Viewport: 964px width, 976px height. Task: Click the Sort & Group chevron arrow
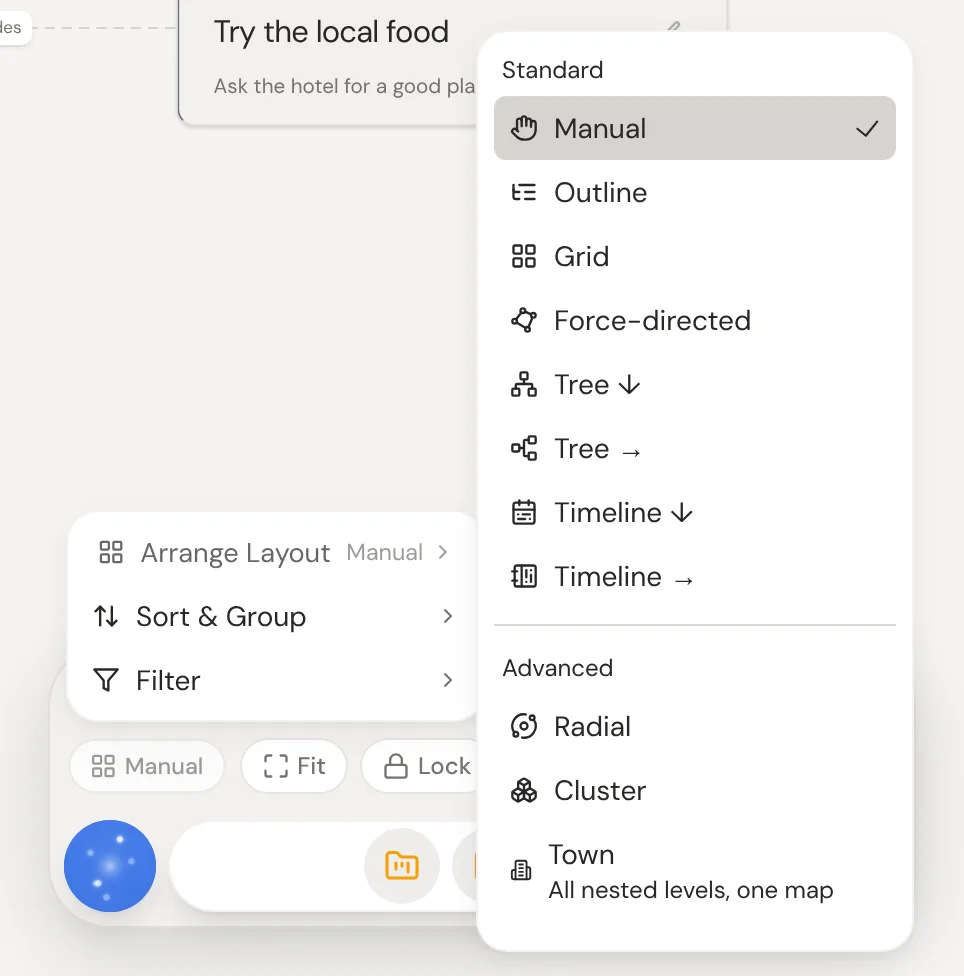pyautogui.click(x=447, y=616)
